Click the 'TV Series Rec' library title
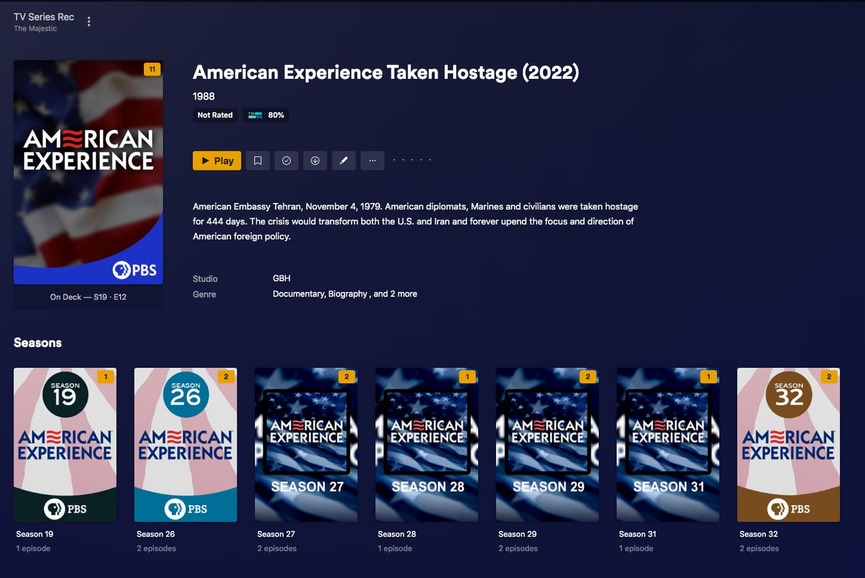This screenshot has height=578, width=865. [44, 17]
